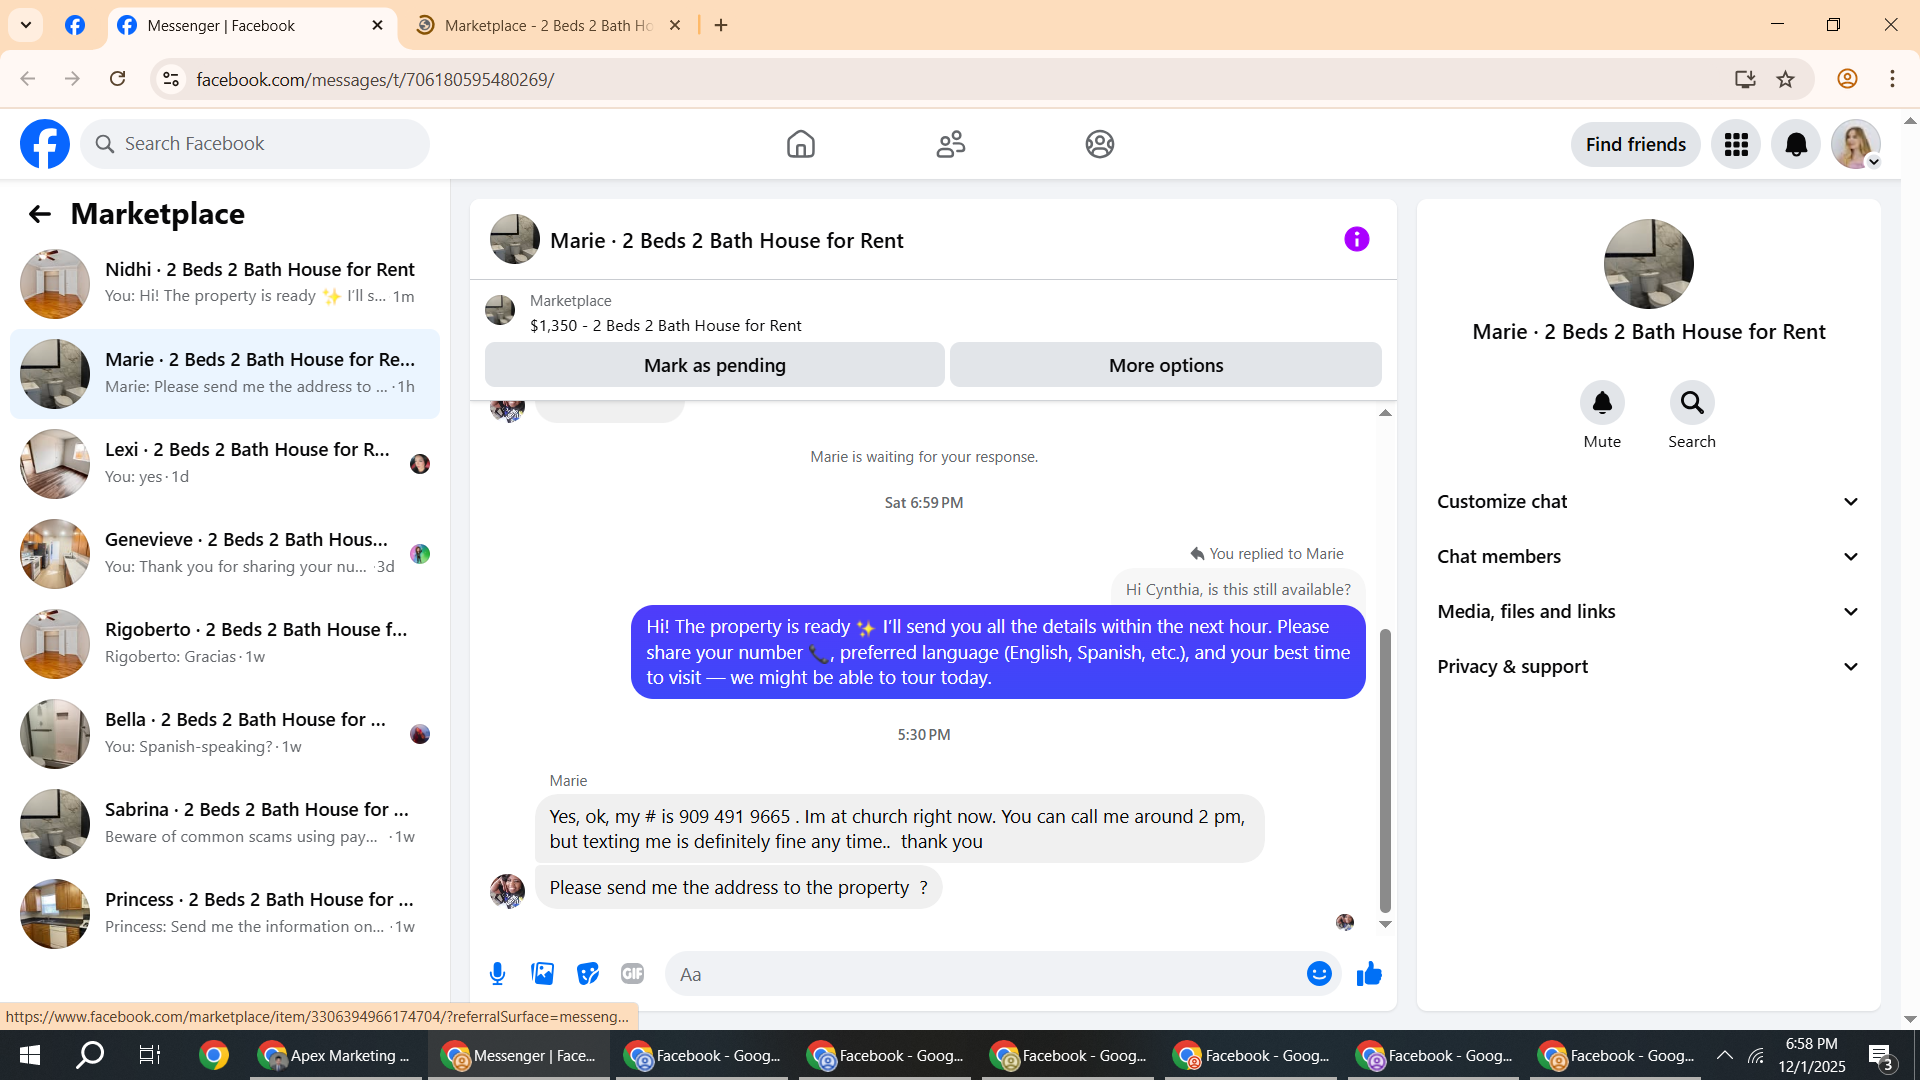The height and width of the screenshot is (1080, 1920).
Task: Show hidden system tray icons
Action: coord(1725,1055)
